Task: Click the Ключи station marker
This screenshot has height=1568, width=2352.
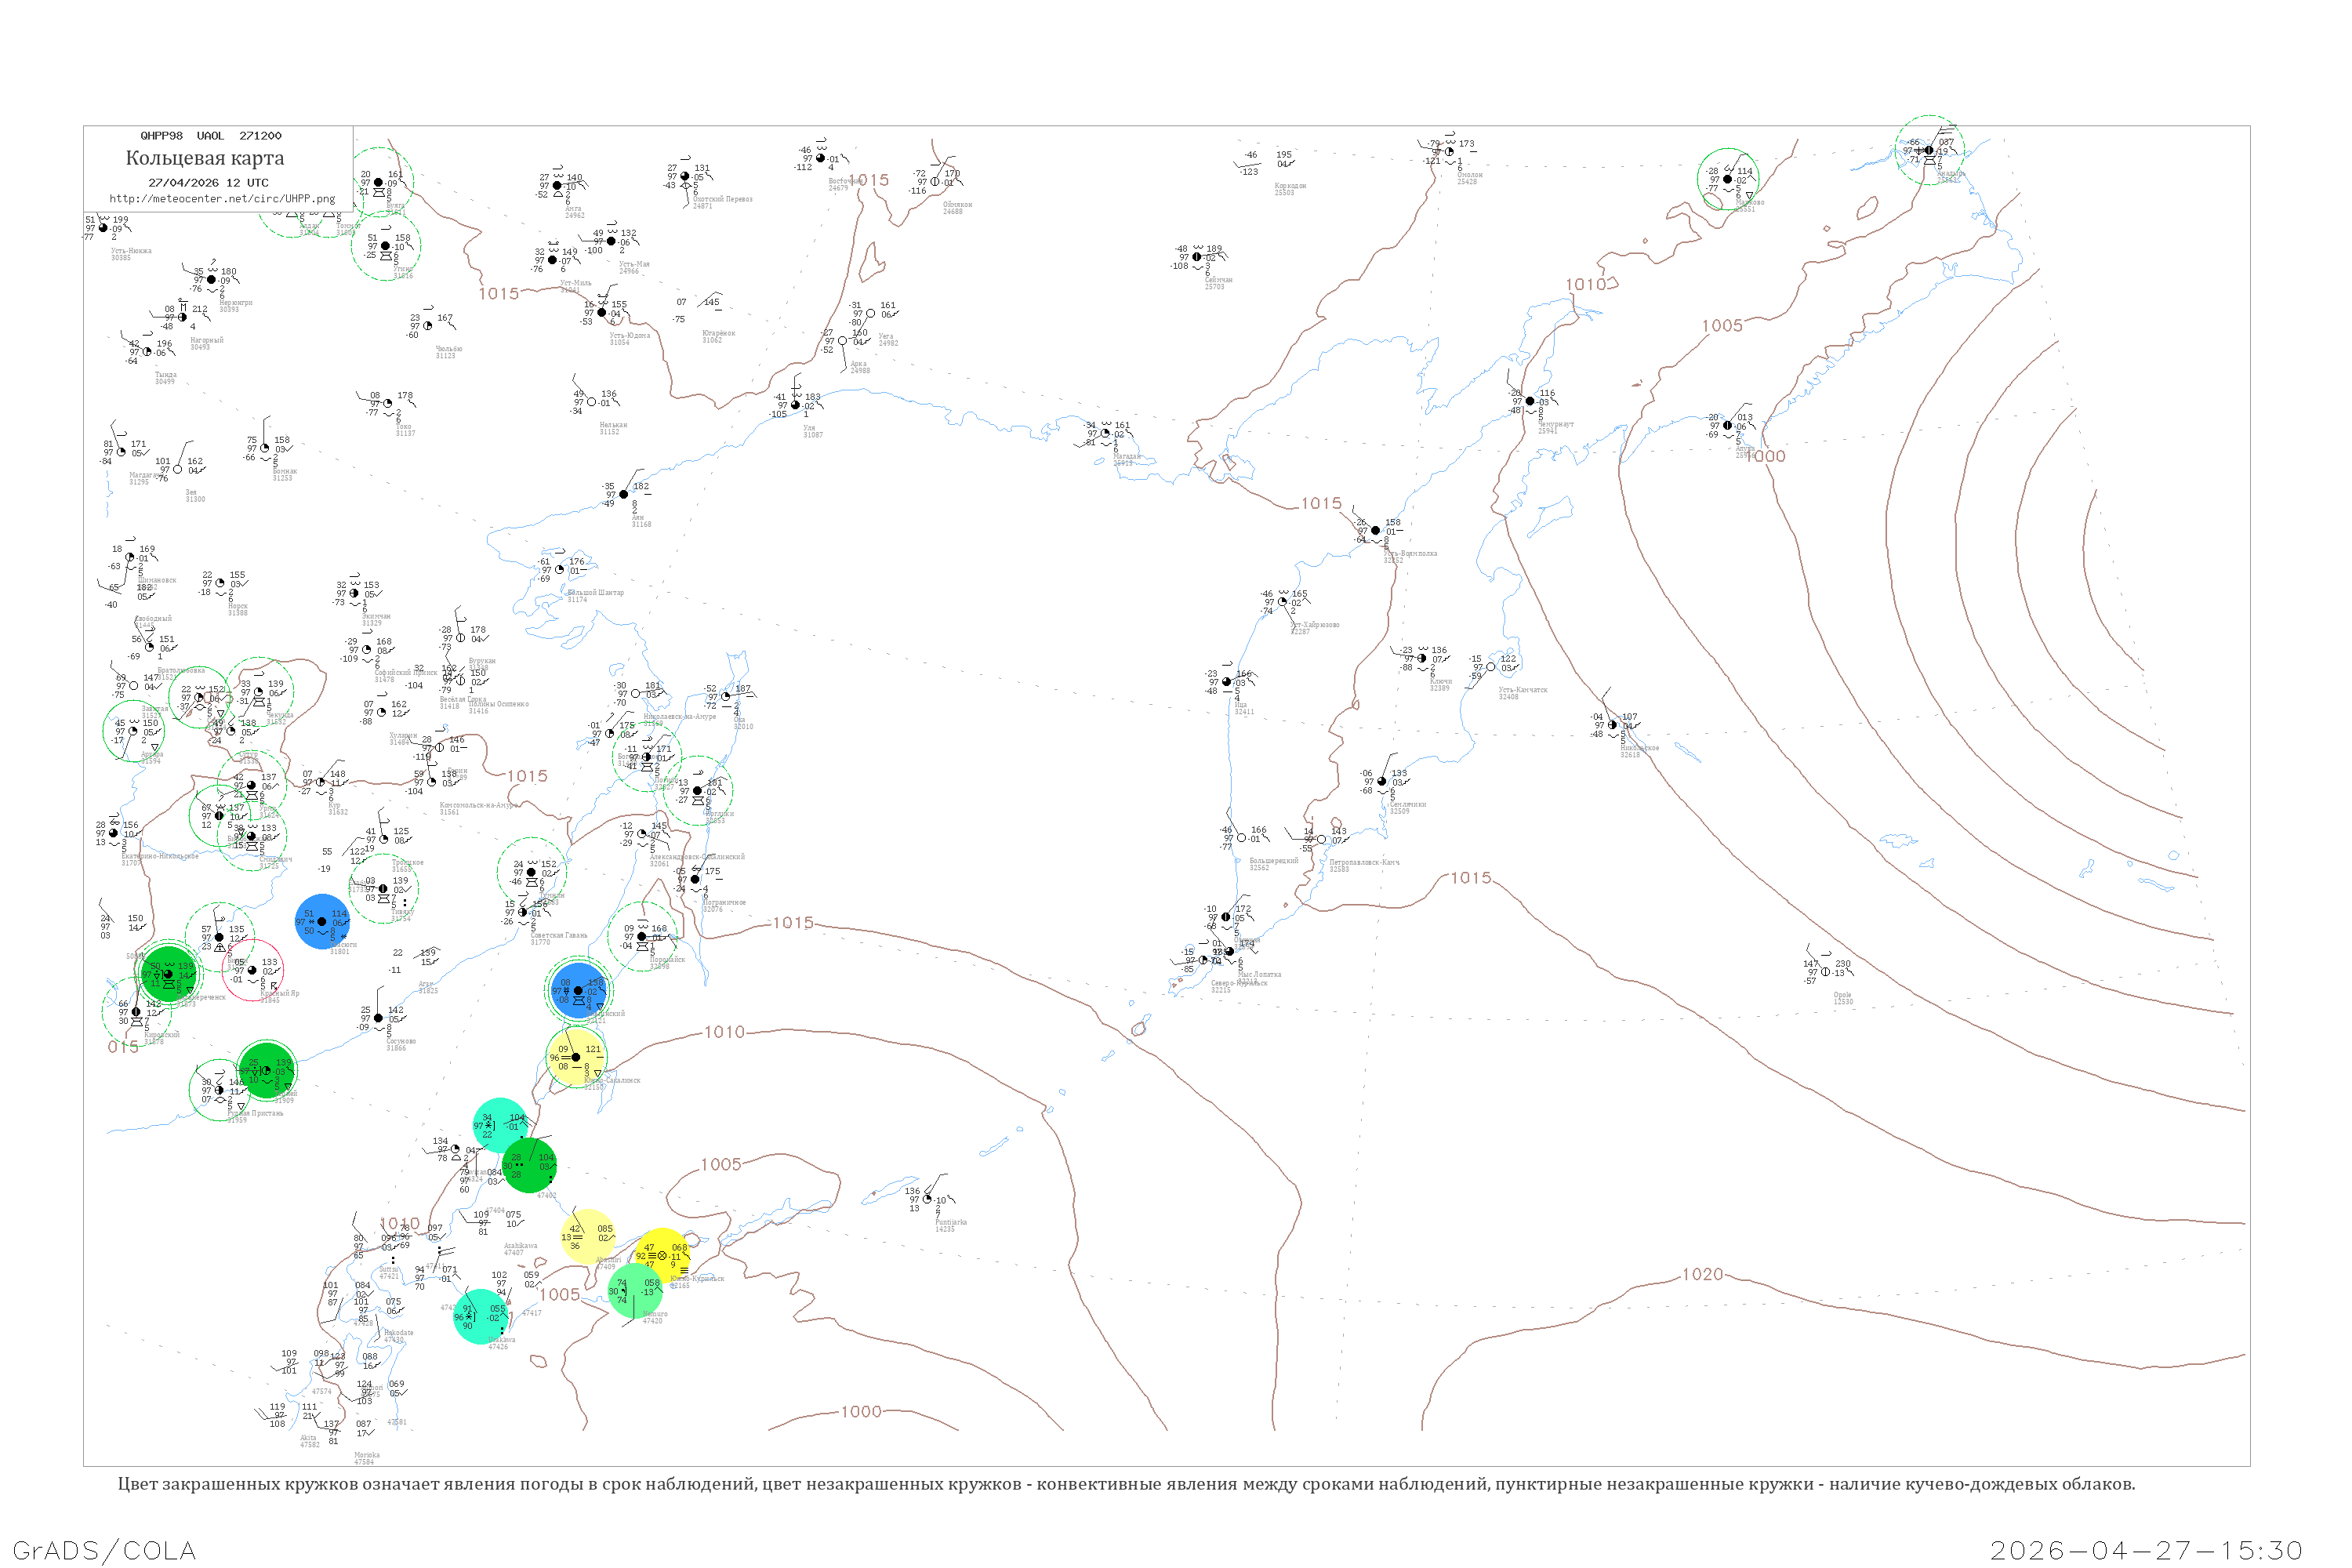Action: (x=1422, y=658)
